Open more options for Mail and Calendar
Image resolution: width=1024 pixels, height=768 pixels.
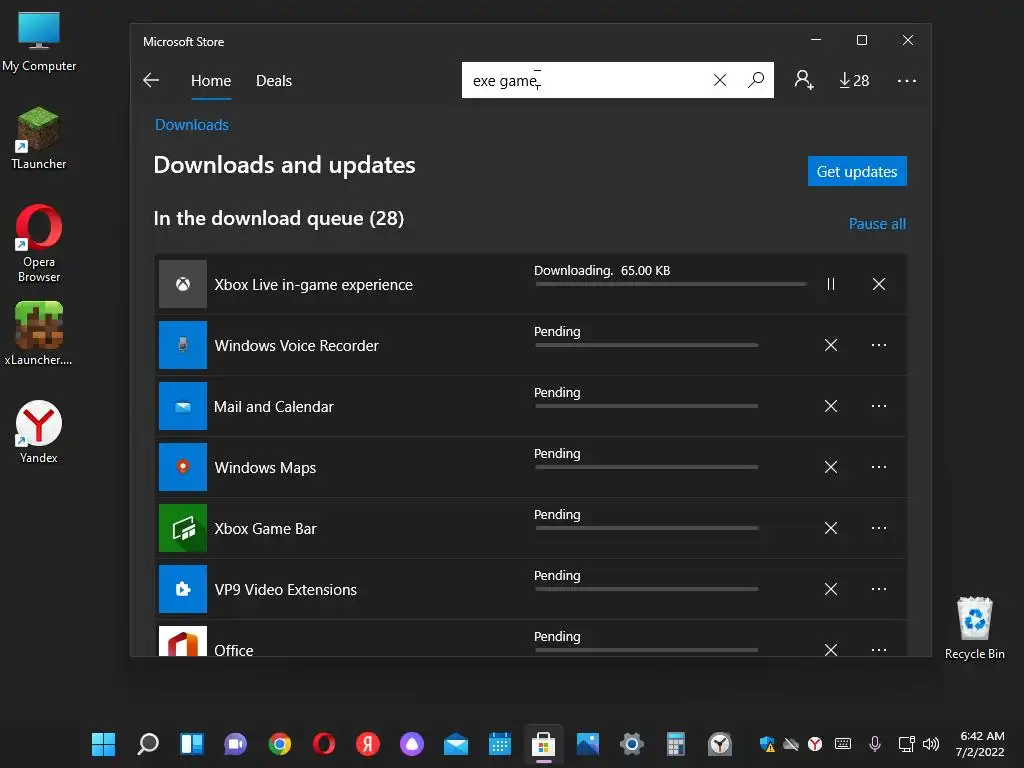coord(879,406)
